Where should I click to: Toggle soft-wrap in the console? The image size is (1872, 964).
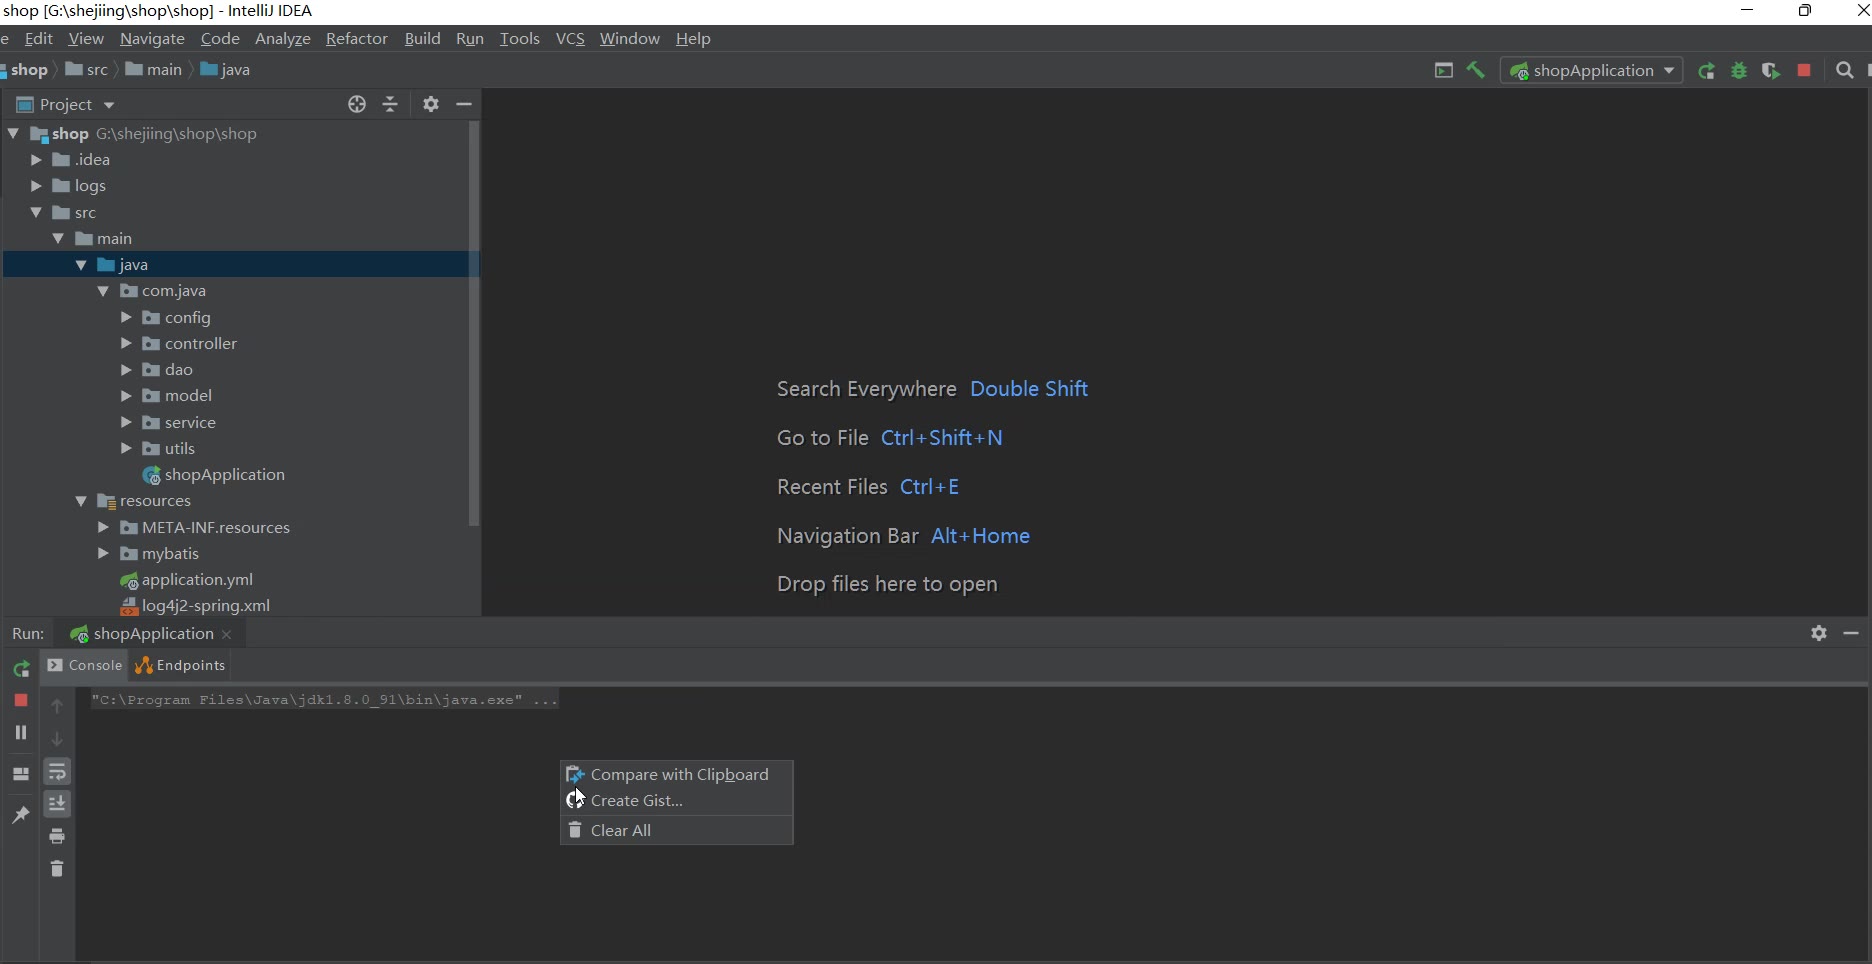tap(57, 771)
